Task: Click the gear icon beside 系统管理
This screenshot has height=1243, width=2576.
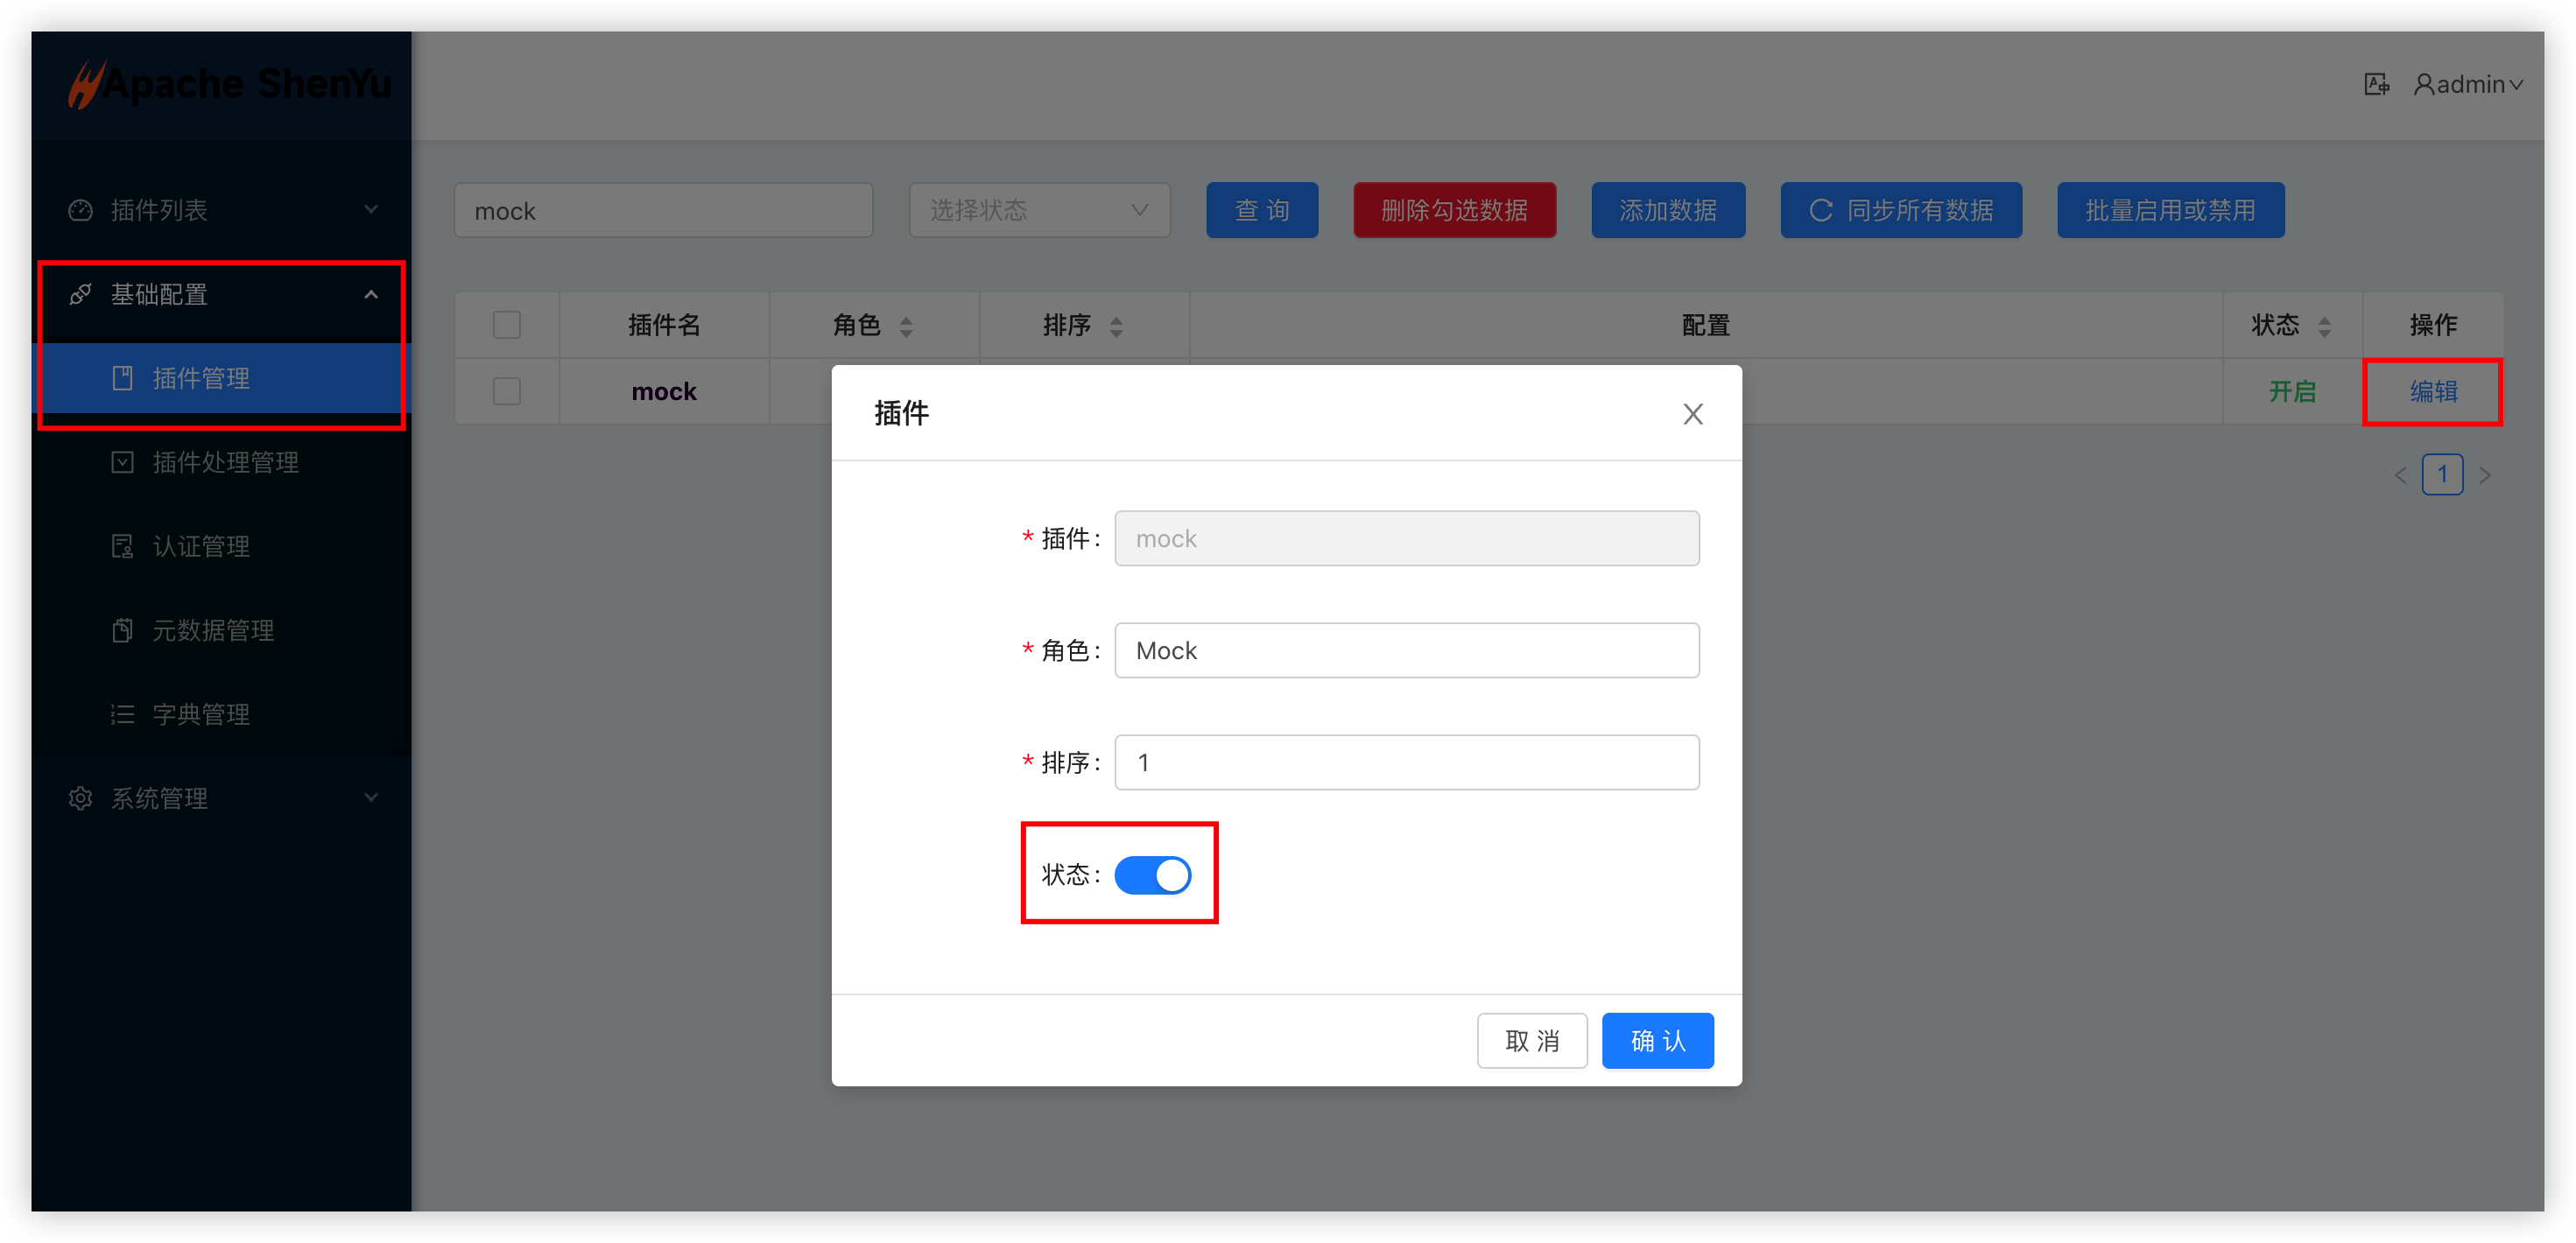Action: pyautogui.click(x=80, y=798)
